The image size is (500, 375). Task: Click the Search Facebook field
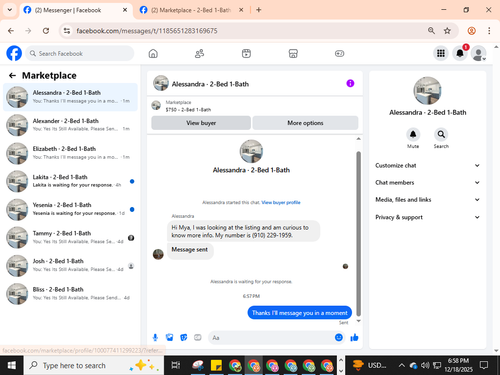coord(80,53)
